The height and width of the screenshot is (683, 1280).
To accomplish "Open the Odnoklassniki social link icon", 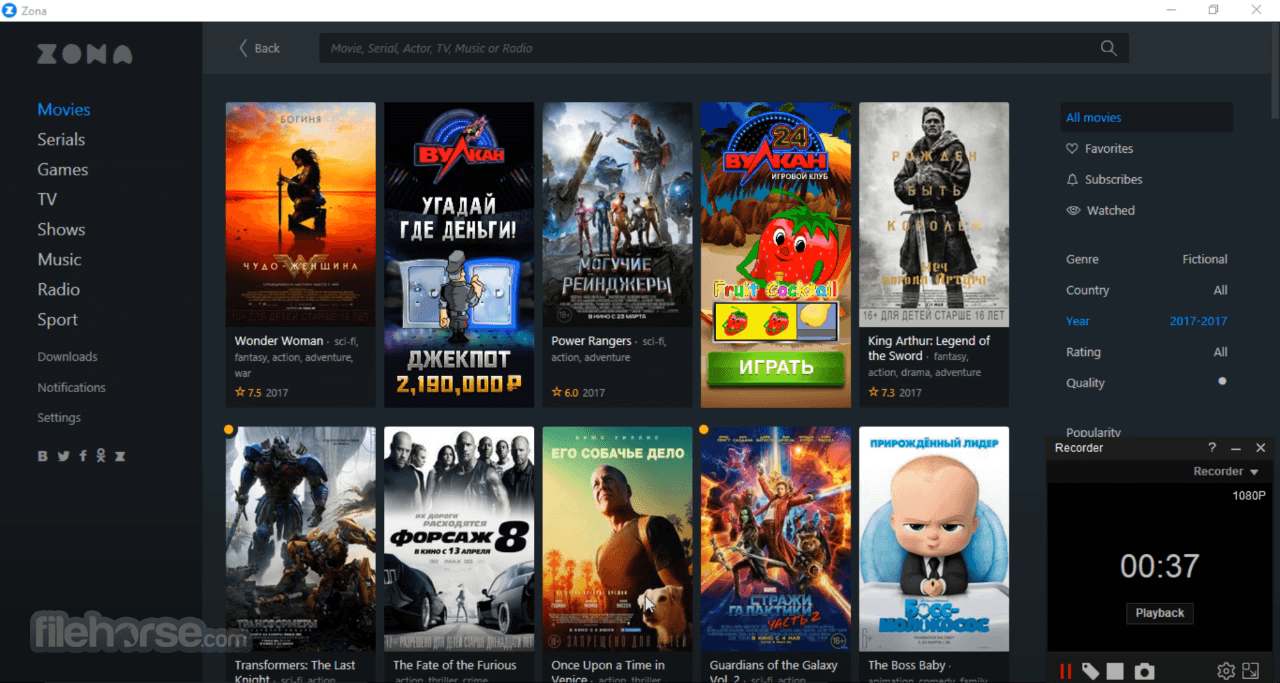I will [101, 456].
